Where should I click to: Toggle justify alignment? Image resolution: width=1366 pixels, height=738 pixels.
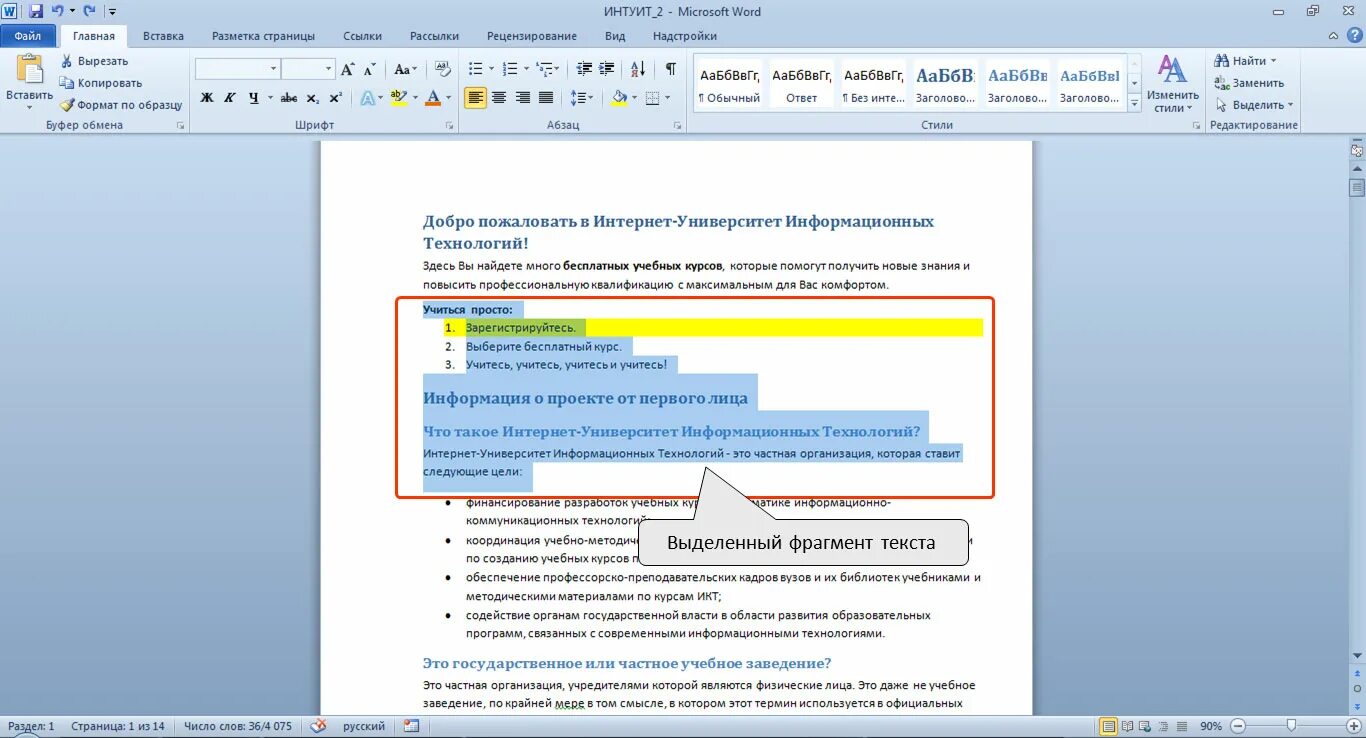click(546, 97)
